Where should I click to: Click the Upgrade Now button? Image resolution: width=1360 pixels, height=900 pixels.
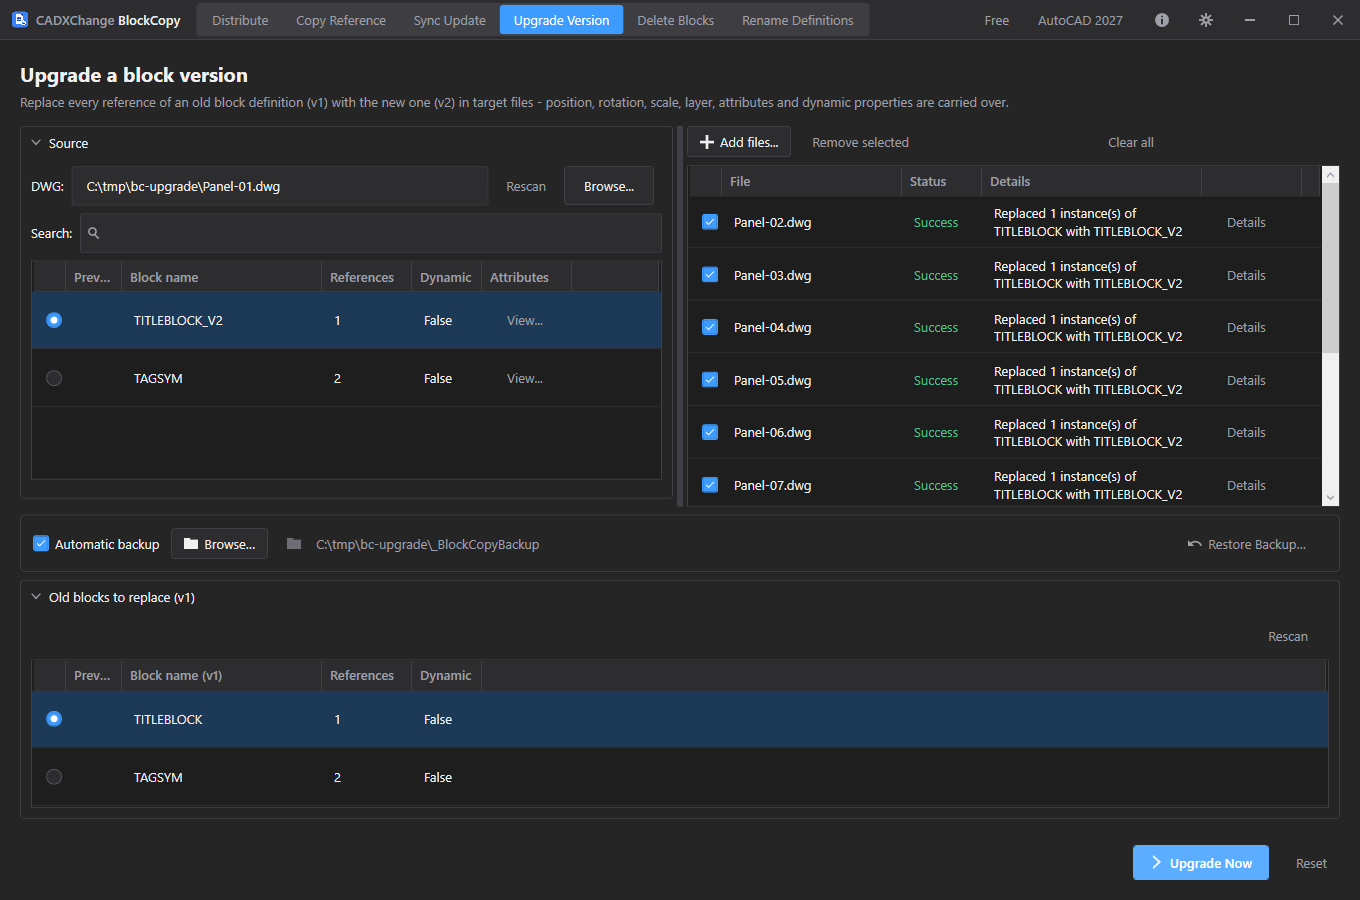coord(1201,863)
